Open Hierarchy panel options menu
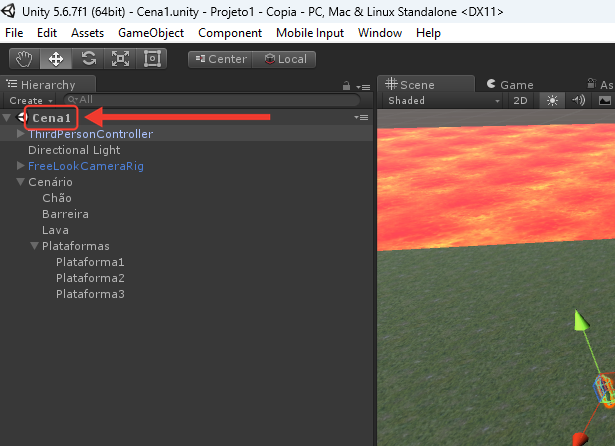Viewport: 615px width, 446px height. click(364, 87)
